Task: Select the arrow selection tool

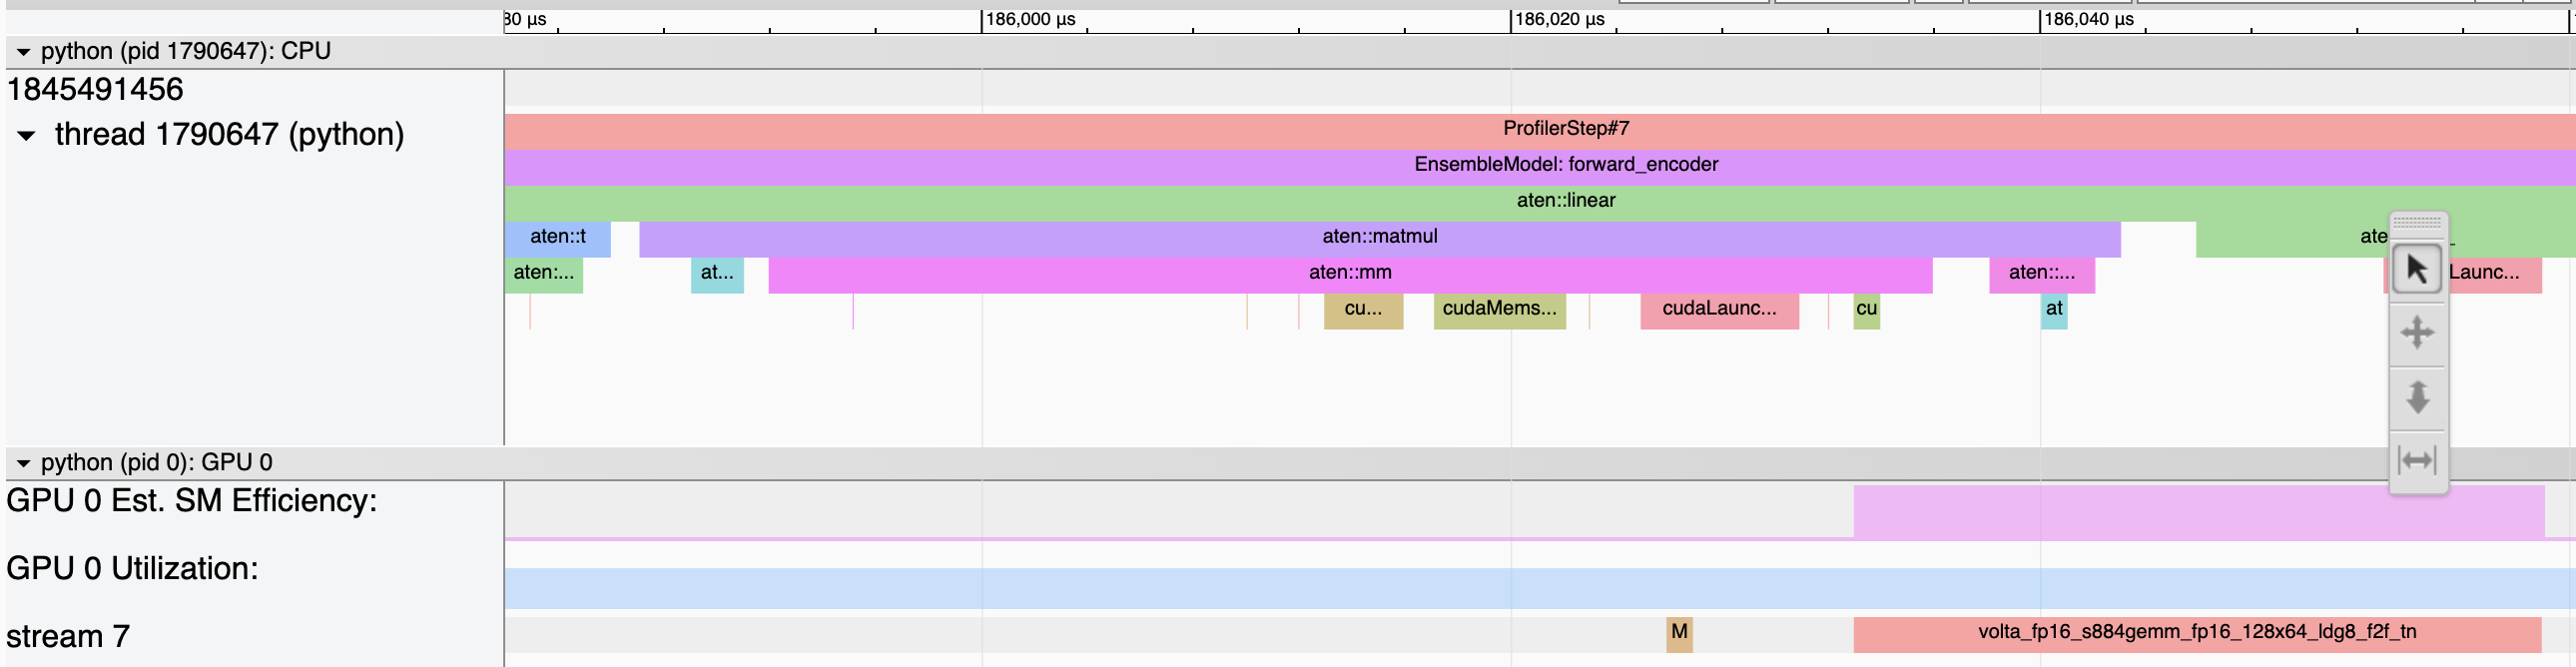Action: (x=2417, y=270)
